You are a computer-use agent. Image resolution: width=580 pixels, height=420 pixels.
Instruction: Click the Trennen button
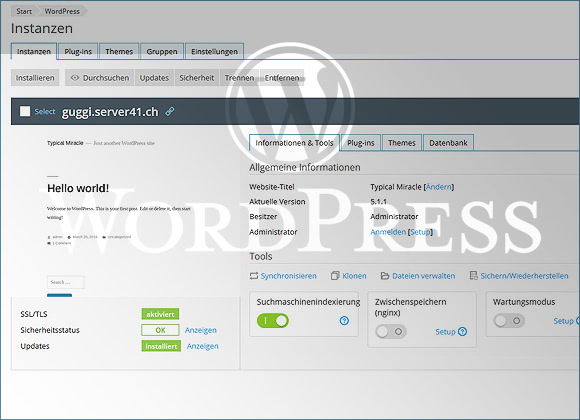coord(239,78)
